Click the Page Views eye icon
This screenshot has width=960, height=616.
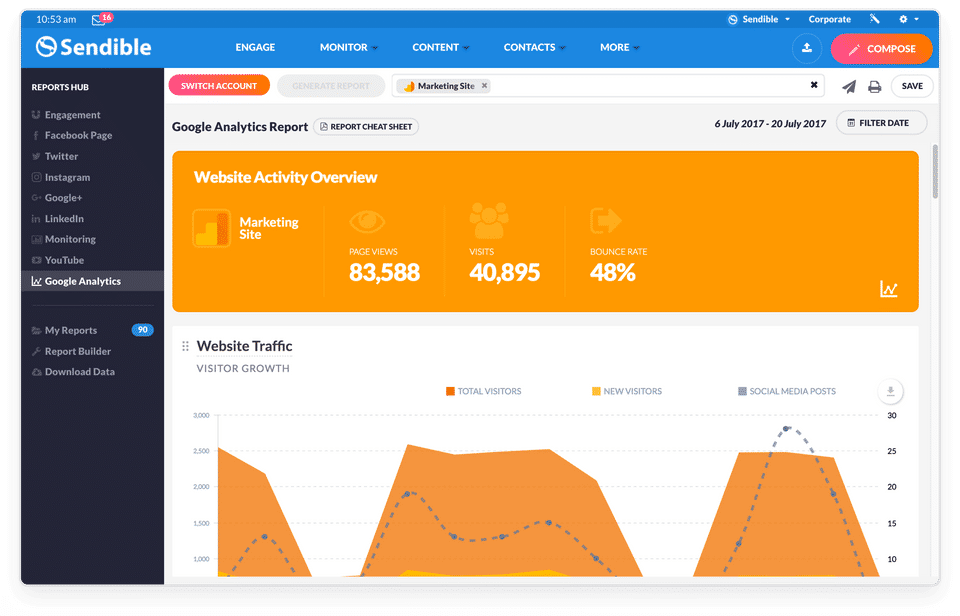(x=367, y=221)
